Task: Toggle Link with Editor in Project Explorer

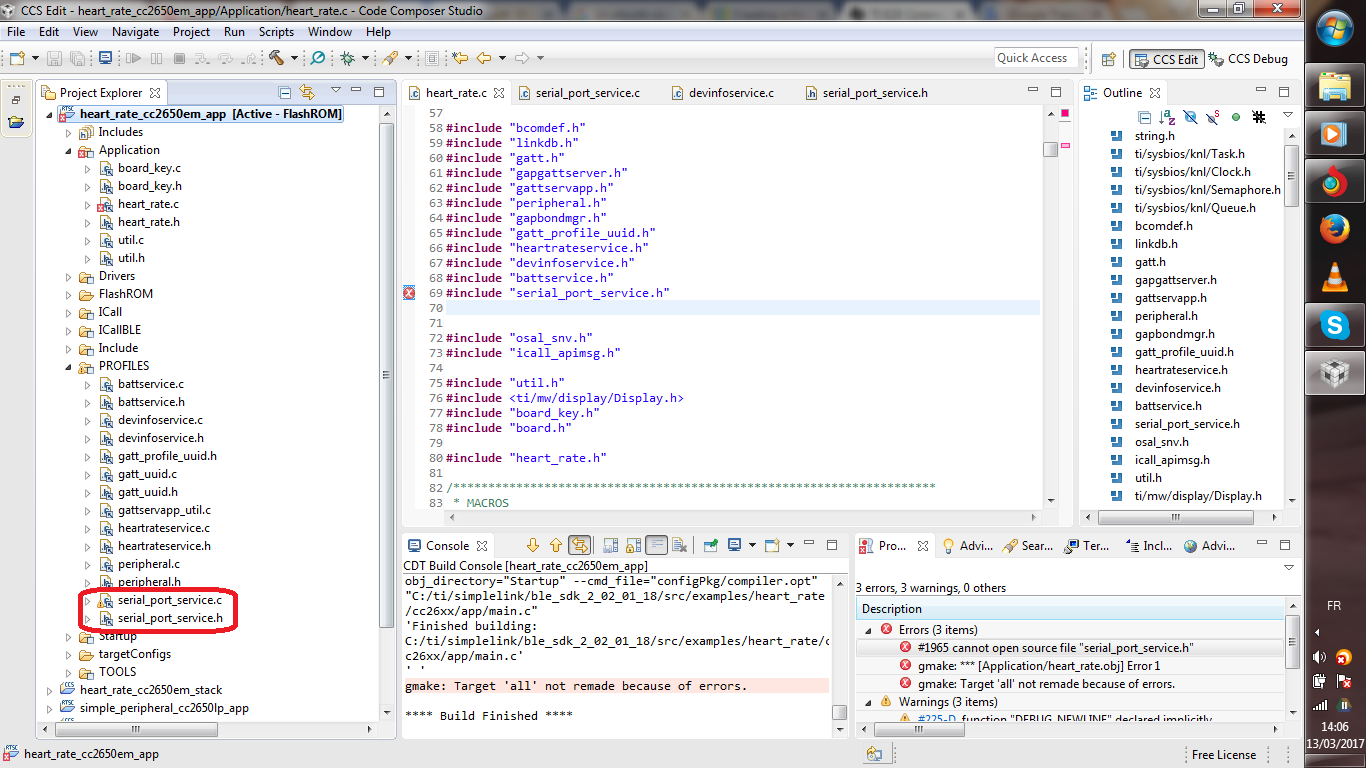Action: pos(307,92)
